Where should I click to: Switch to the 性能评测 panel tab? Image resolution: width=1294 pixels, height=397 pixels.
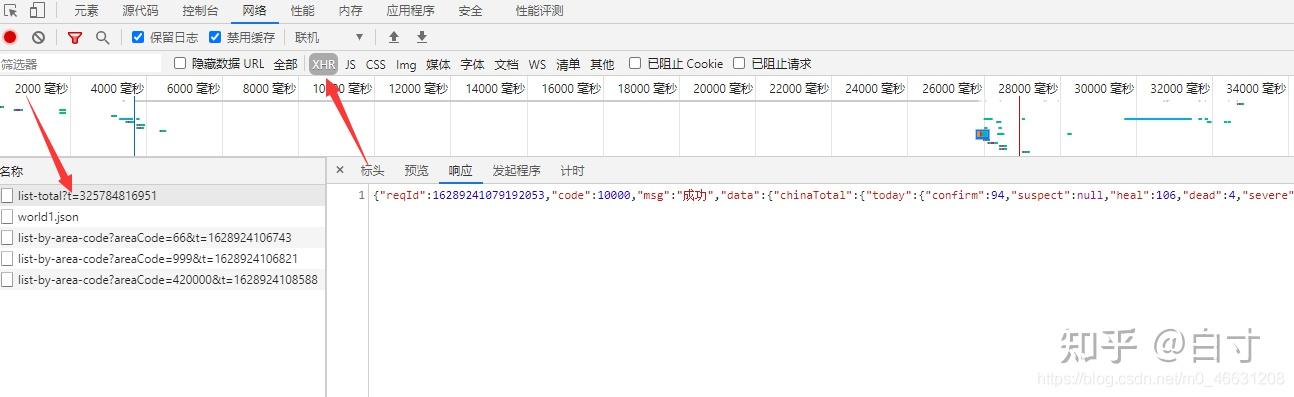539,11
